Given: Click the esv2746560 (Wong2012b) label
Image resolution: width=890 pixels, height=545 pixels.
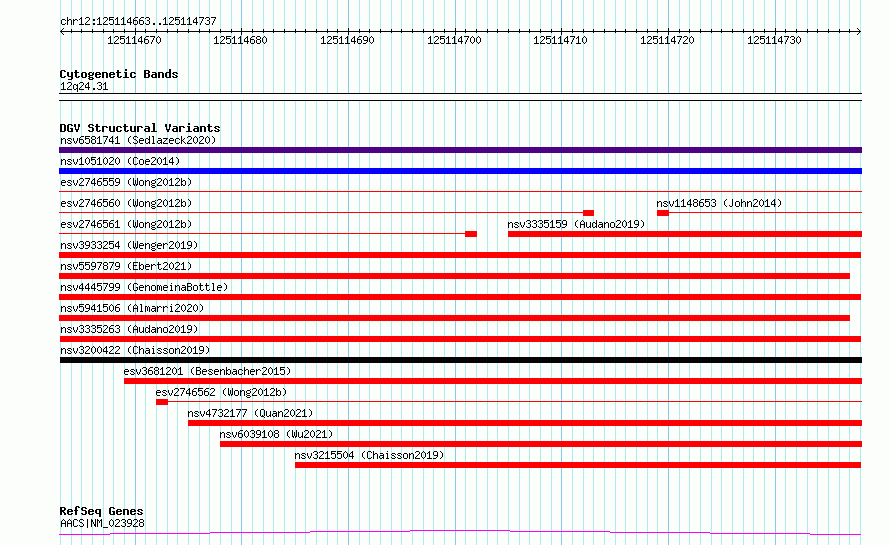Looking at the screenshot, I should point(126,203).
